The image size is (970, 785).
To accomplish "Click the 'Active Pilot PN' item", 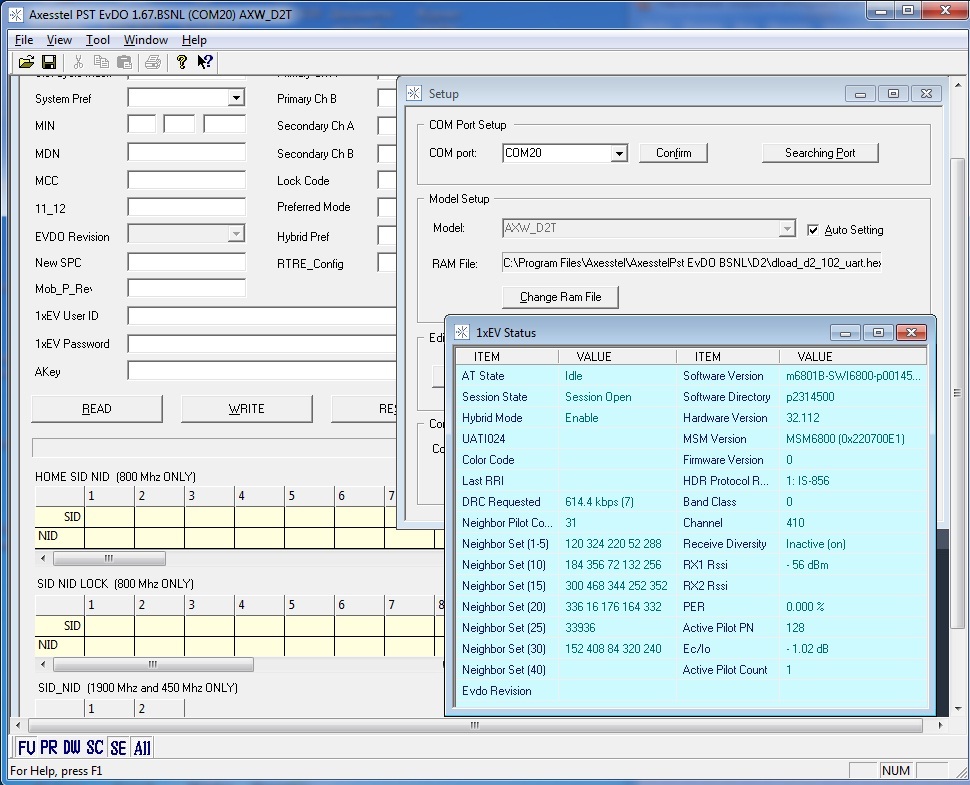I will tap(718, 628).
